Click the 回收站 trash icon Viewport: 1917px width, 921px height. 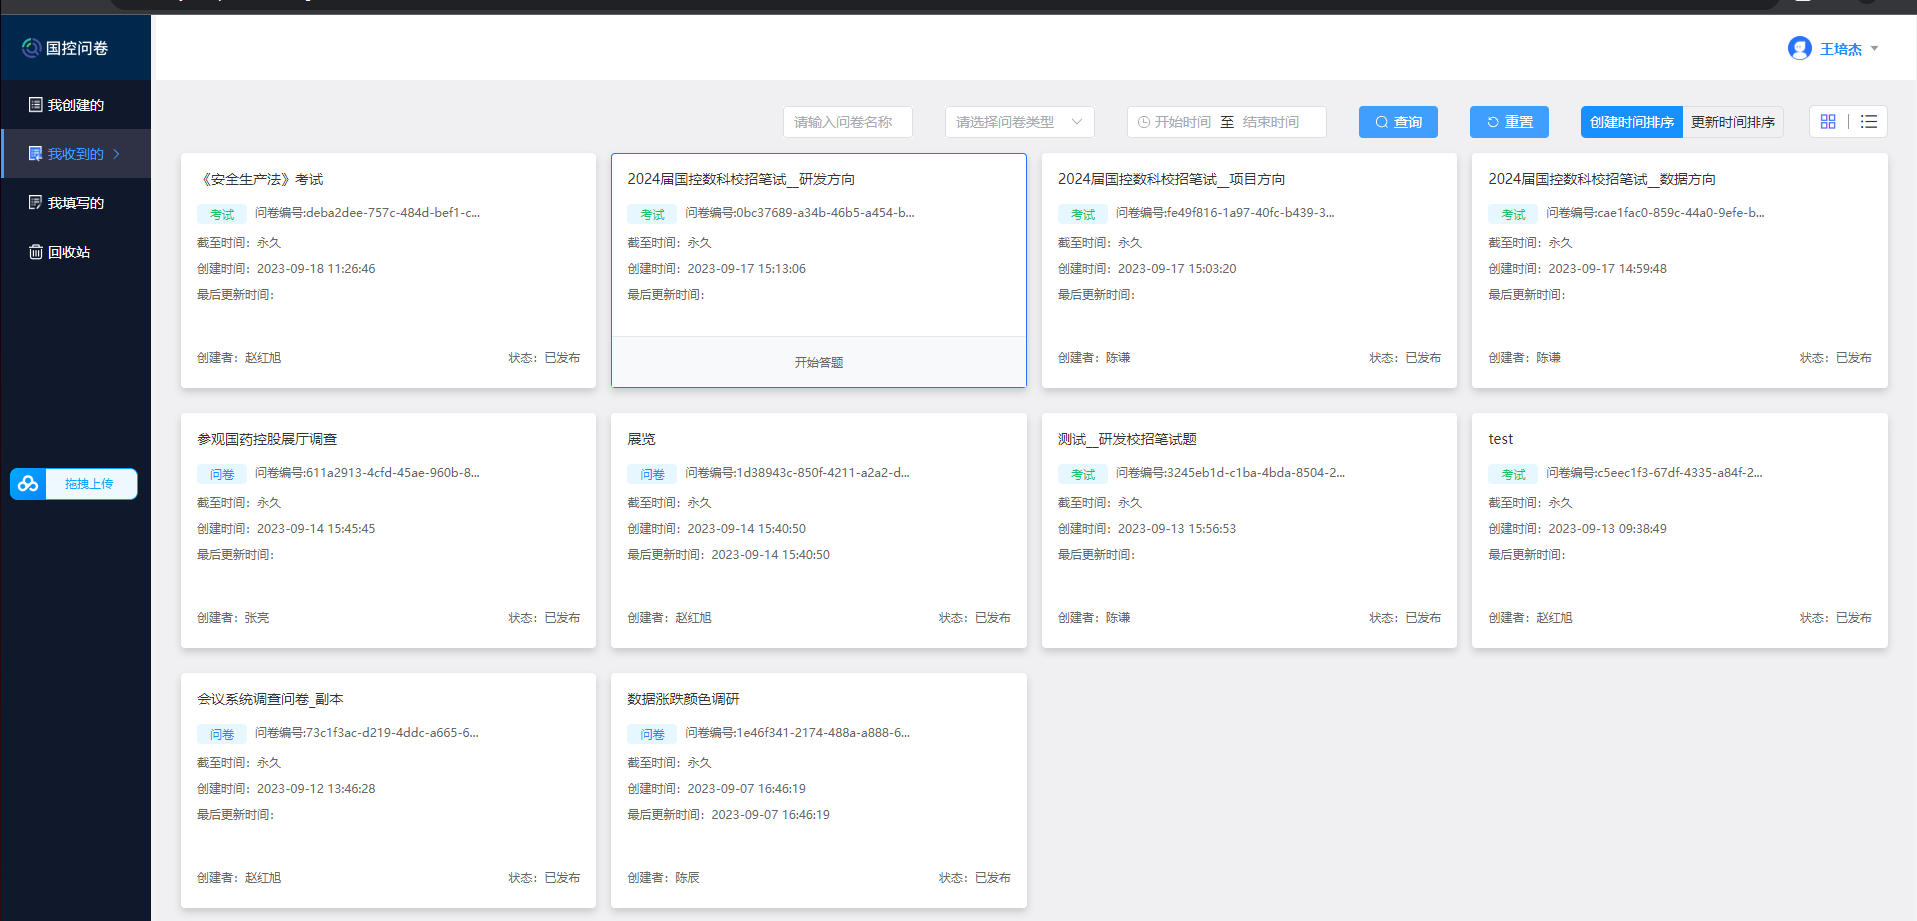pos(36,252)
